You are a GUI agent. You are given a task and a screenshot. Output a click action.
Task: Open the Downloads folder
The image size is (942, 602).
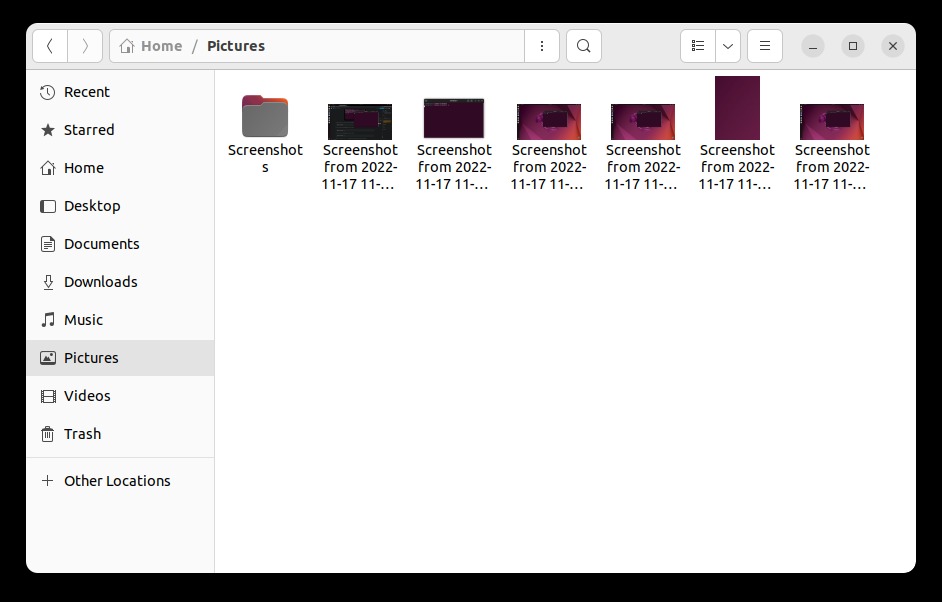tap(101, 282)
